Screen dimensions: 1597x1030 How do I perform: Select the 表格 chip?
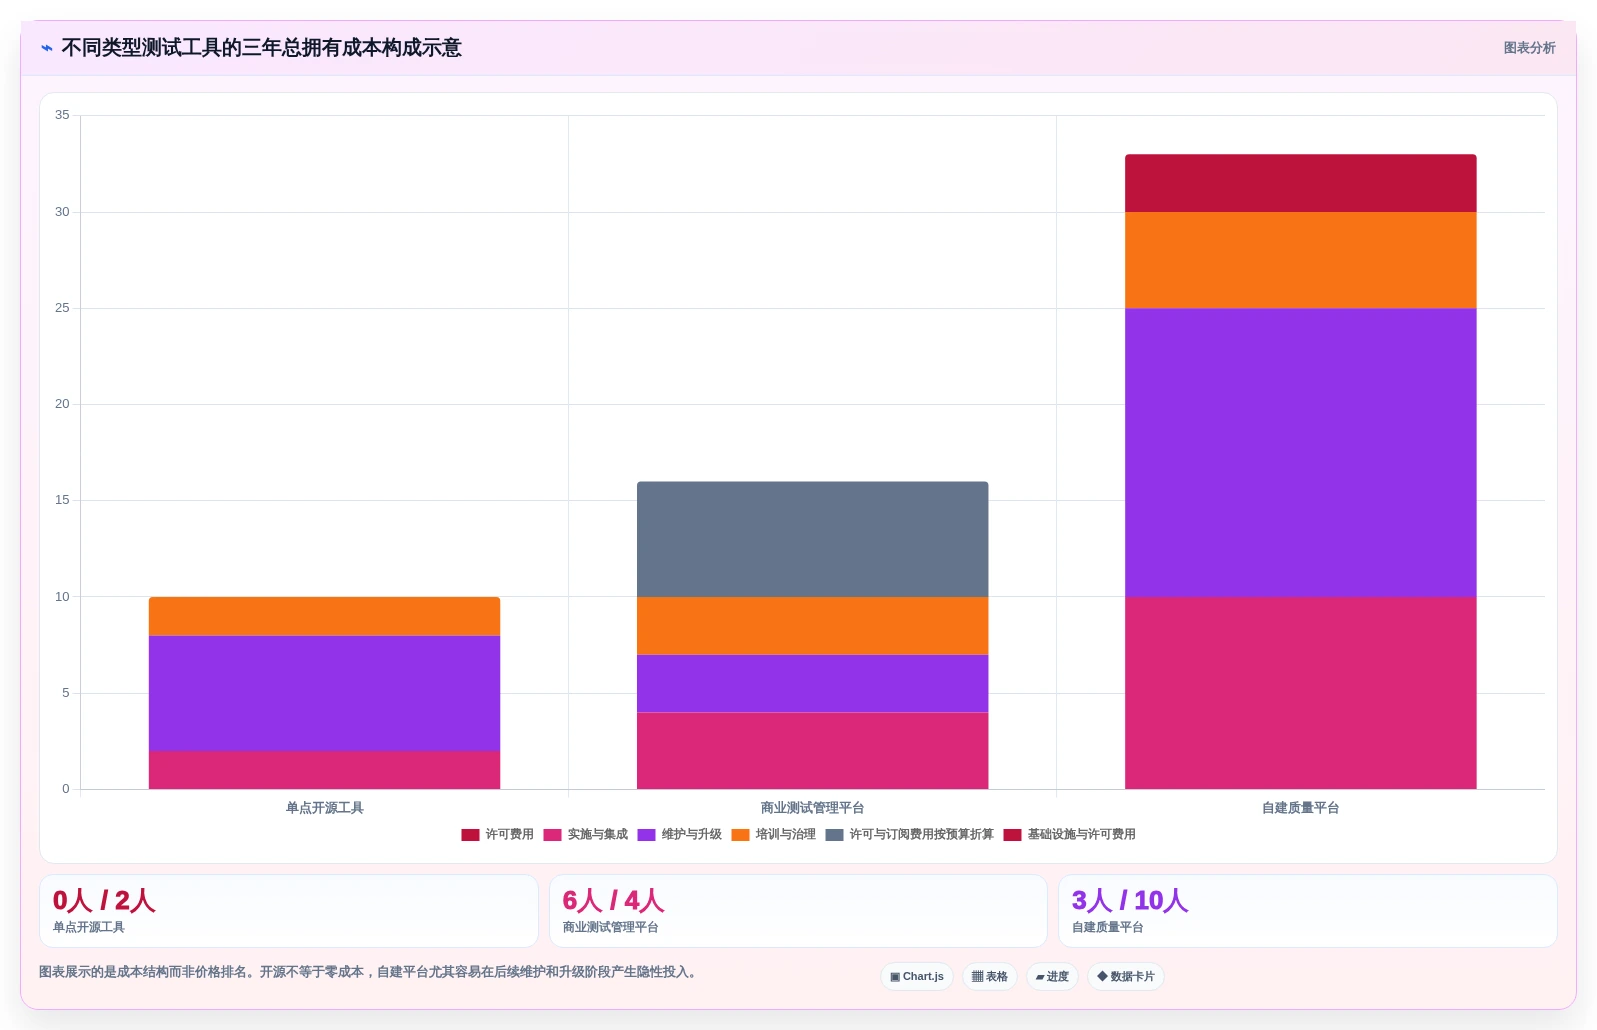pos(990,977)
